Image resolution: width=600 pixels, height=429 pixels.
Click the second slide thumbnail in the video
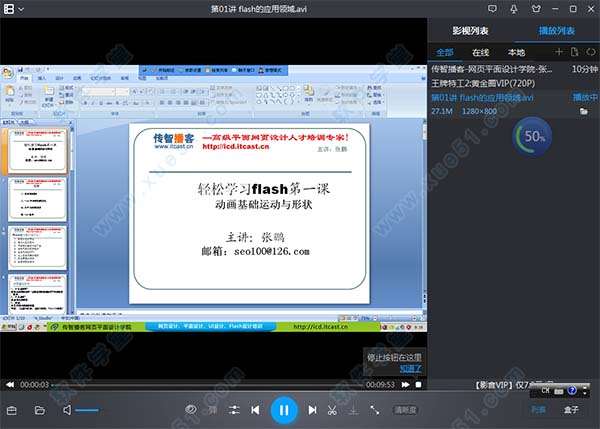[x=38, y=199]
